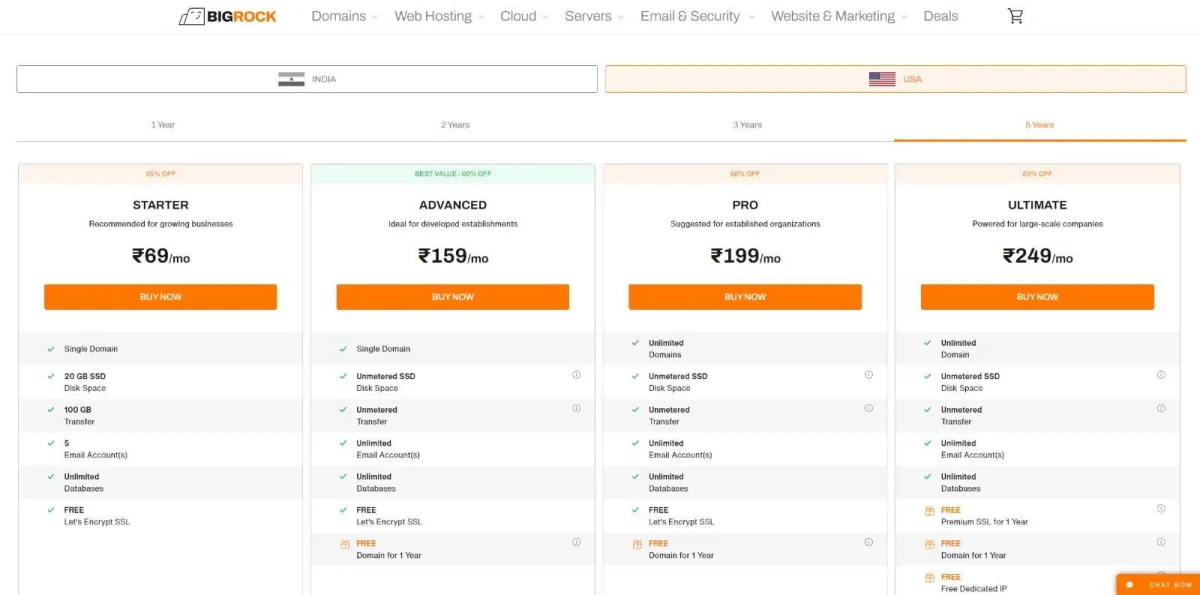Screen dimensions: 1200x595
Task: Click checkmark beside Starter 20 GB SSD
Action: point(51,376)
